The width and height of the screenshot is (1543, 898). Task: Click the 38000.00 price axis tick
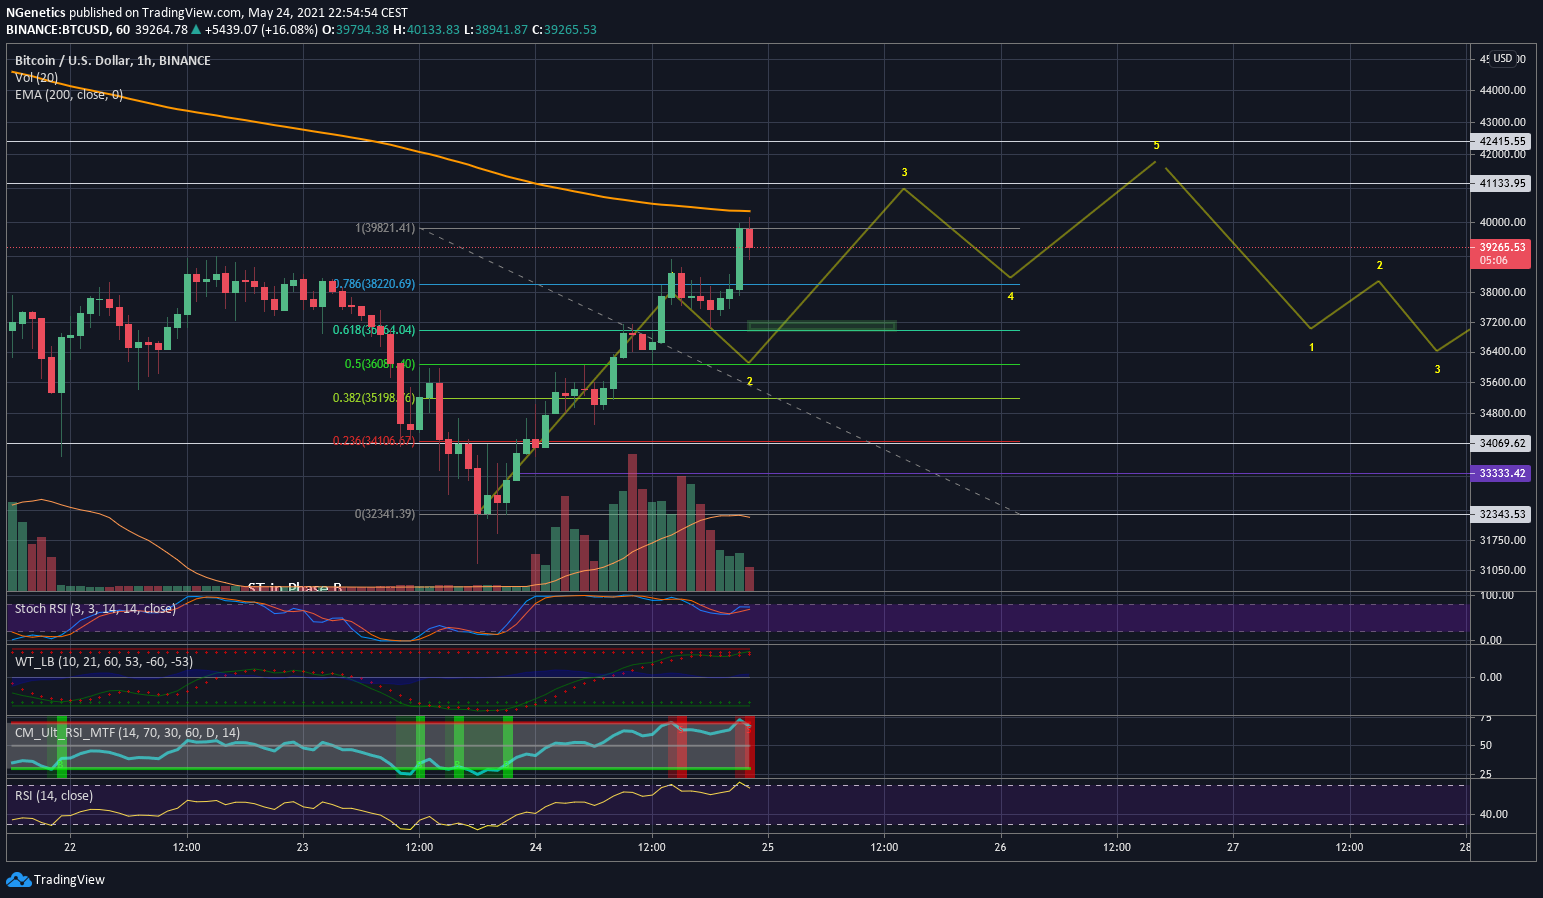pyautogui.click(x=1503, y=292)
